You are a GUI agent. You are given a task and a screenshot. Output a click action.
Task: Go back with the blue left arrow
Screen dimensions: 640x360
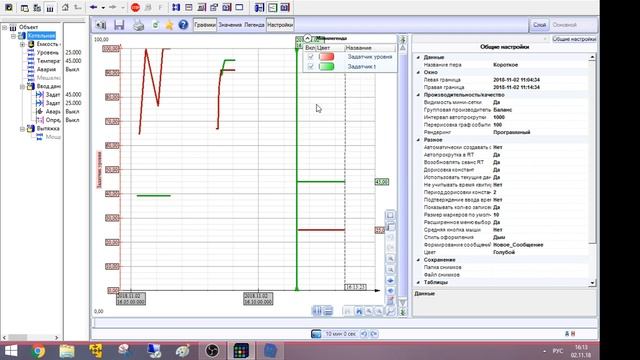(93, 7)
